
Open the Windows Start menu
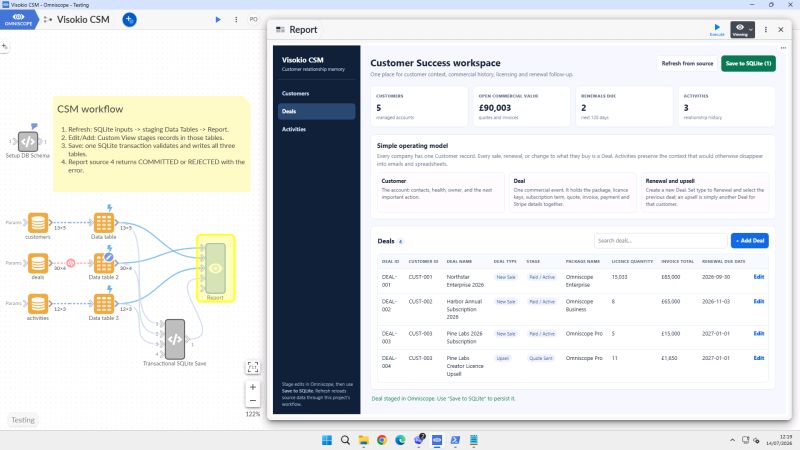pos(327,440)
